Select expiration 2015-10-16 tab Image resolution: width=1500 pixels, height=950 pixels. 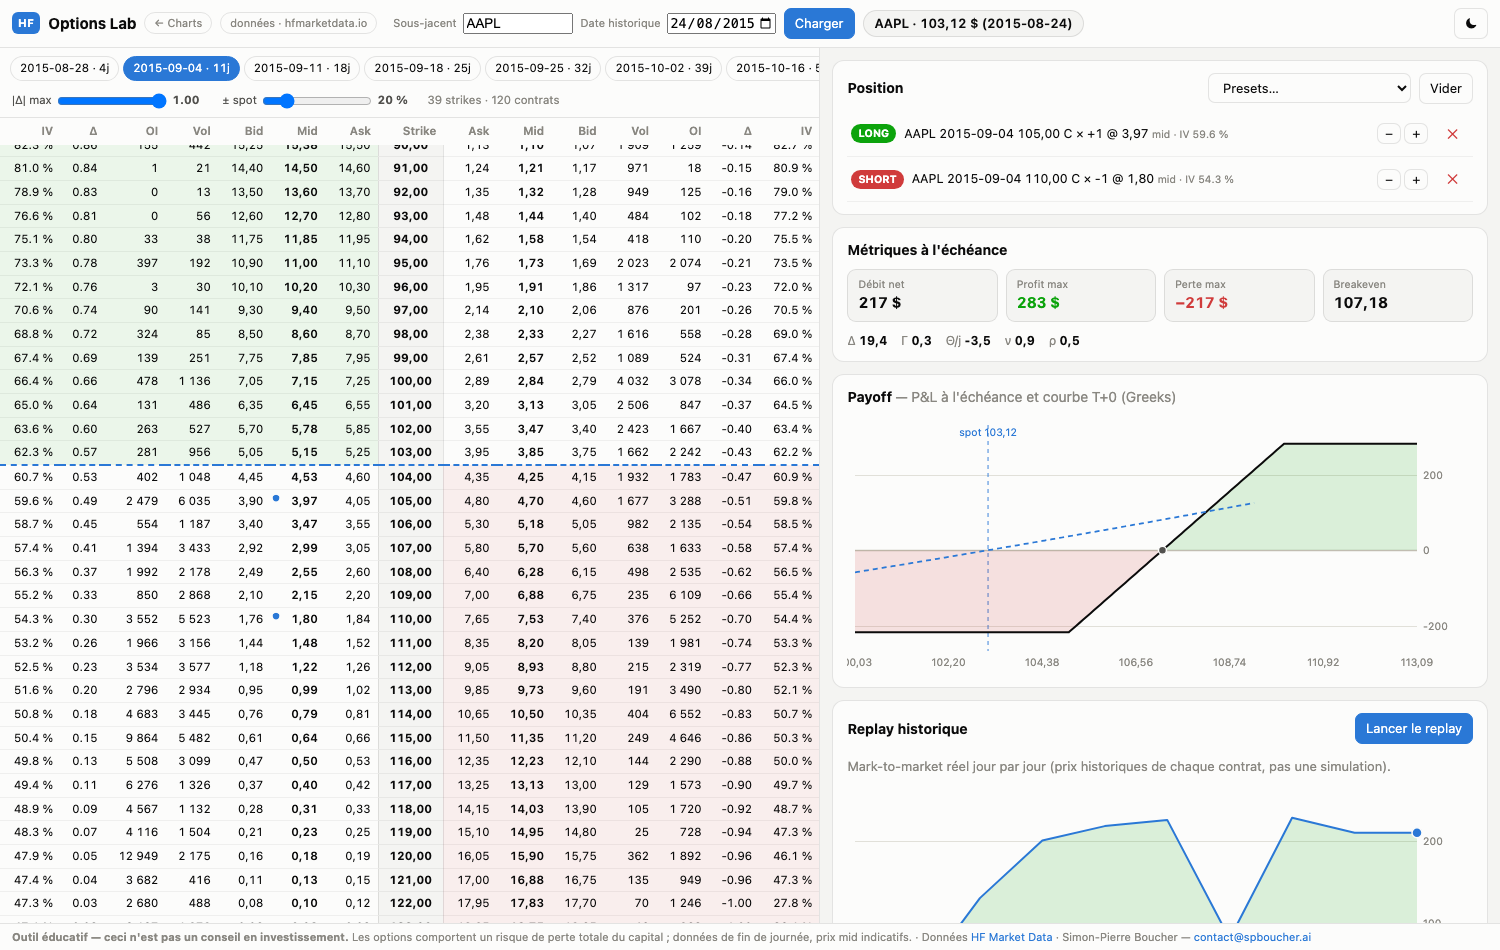pyautogui.click(x=773, y=68)
